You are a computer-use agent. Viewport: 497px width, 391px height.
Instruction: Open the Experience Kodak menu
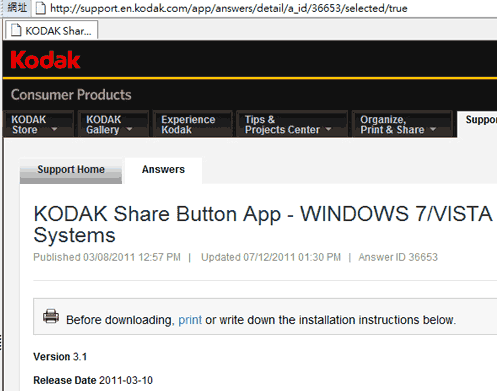coord(192,124)
